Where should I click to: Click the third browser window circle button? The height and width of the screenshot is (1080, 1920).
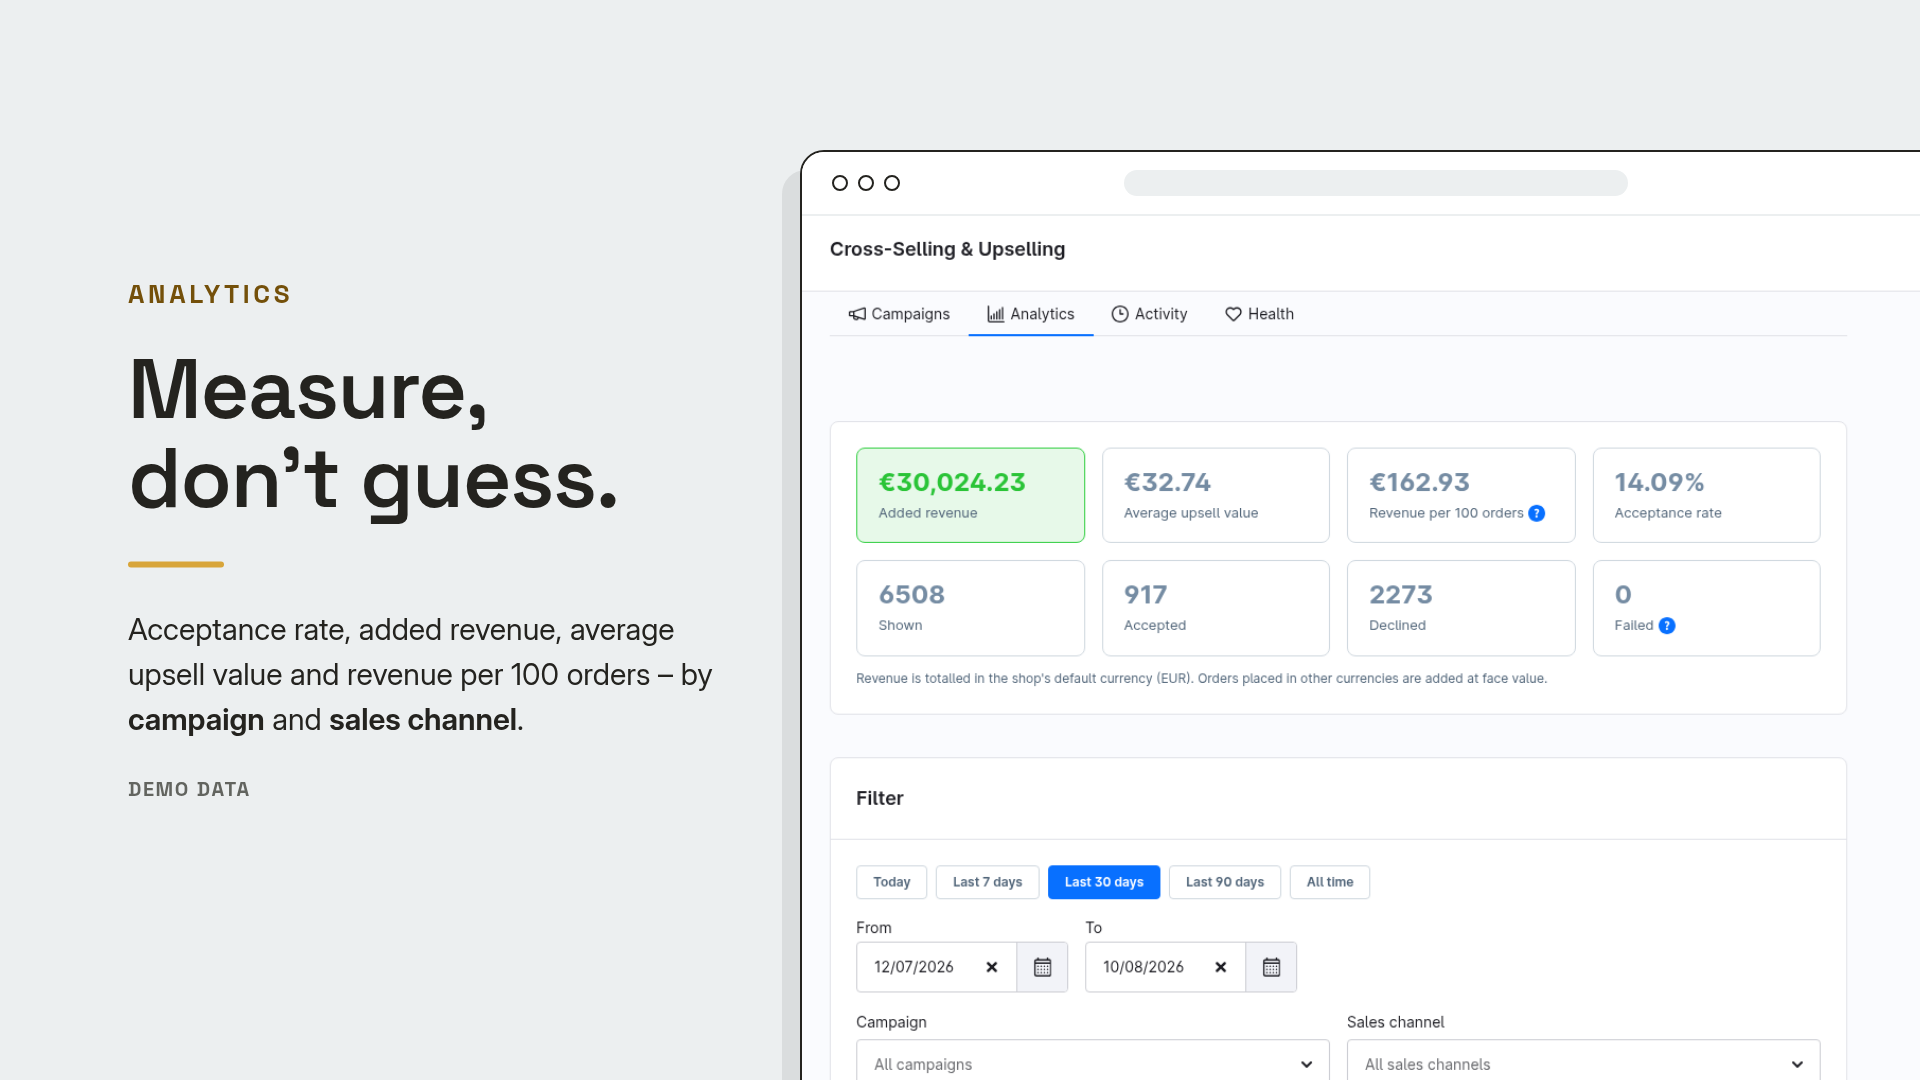[892, 183]
